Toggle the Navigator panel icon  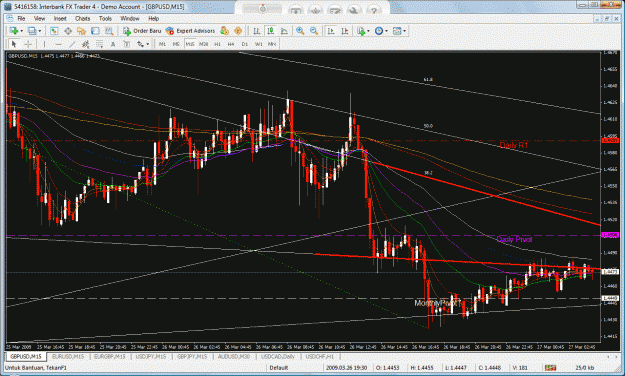(x=82, y=31)
